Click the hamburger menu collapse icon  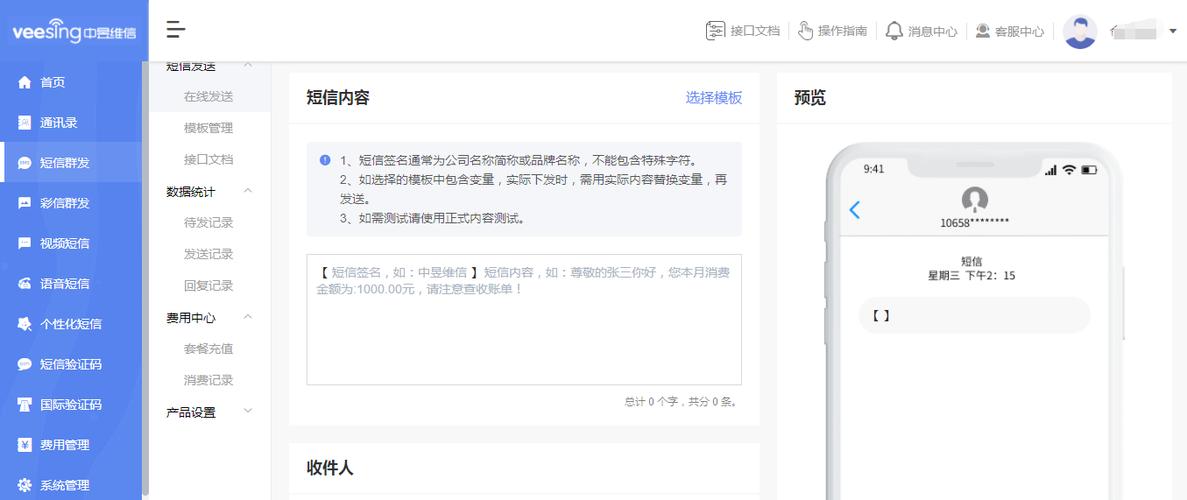tap(176, 30)
